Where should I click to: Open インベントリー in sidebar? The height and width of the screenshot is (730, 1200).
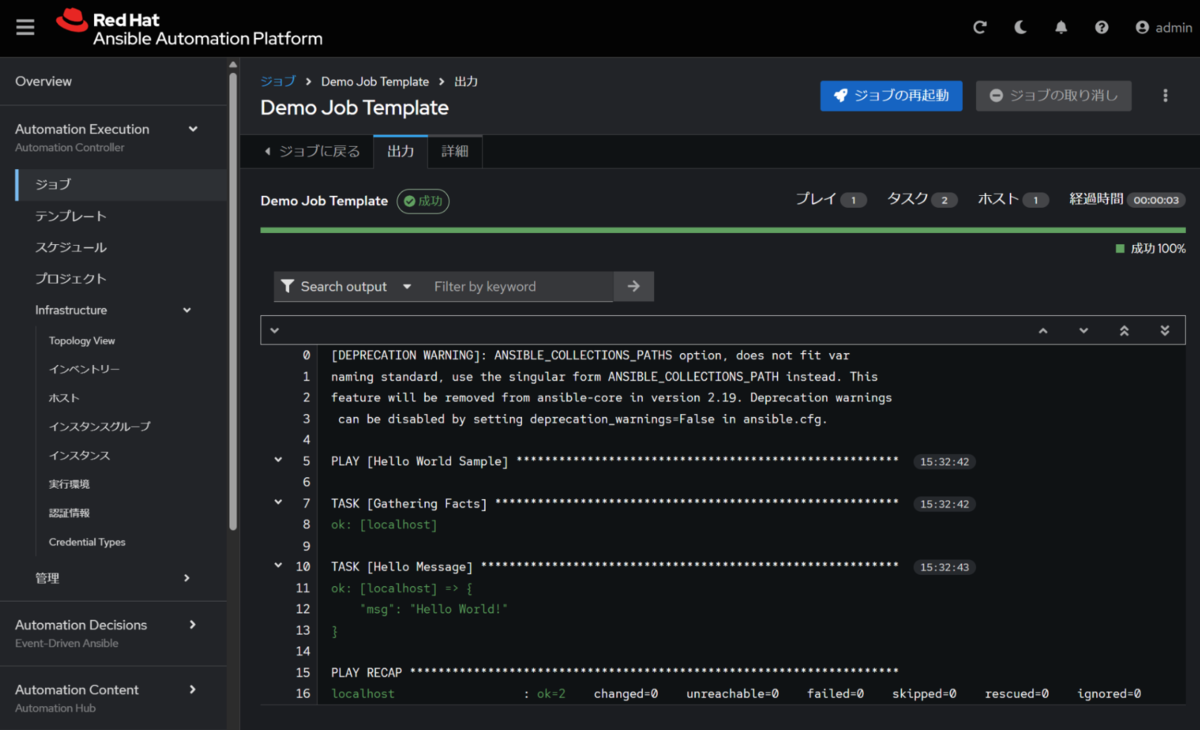click(x=84, y=369)
